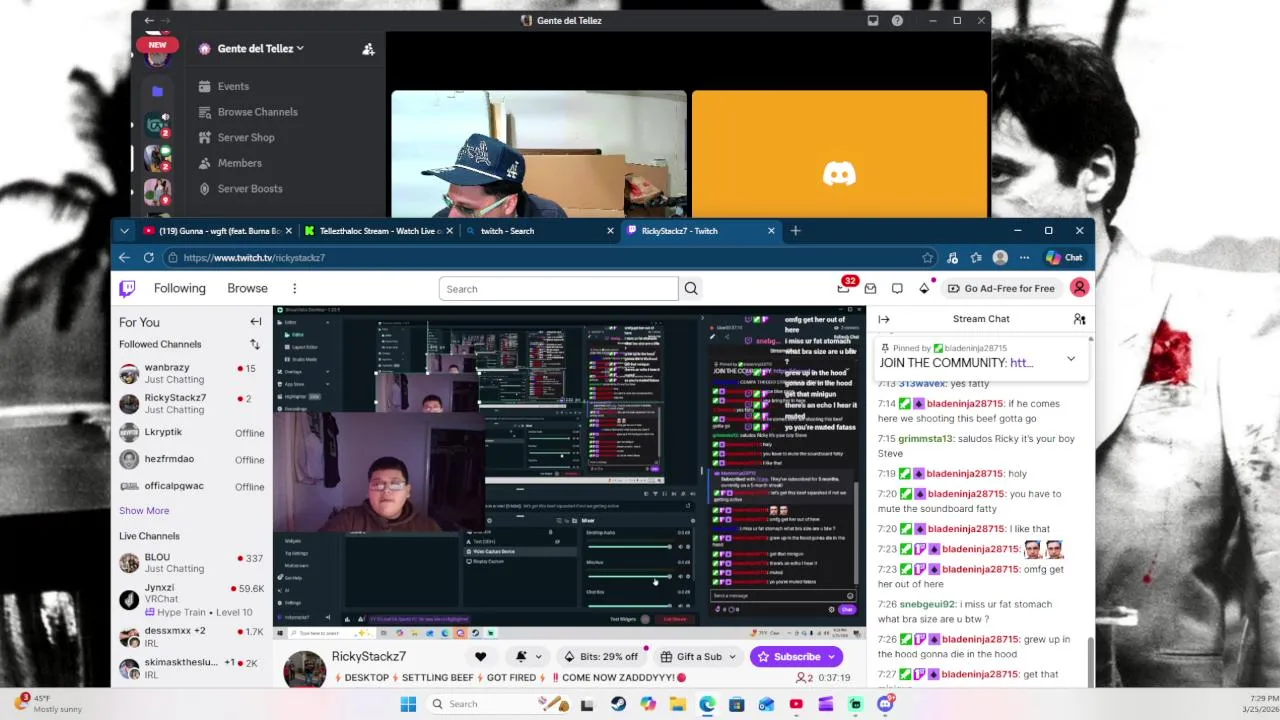Viewport: 1280px width, 720px height.
Task: Expand the pinned chat message chevron
Action: point(1070,358)
